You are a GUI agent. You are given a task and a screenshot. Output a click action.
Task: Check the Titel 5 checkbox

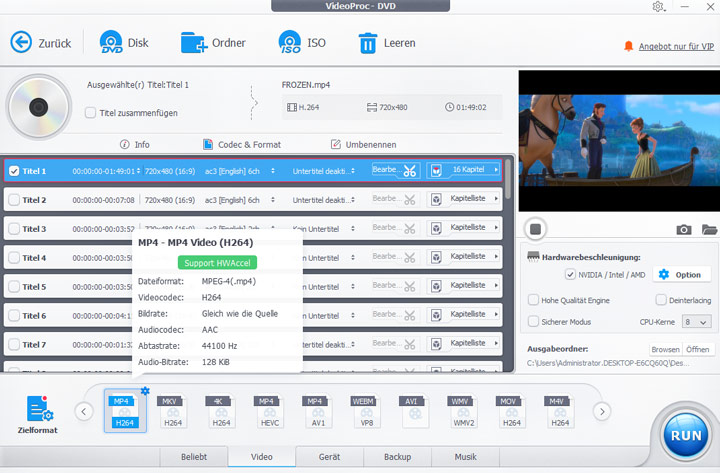(x=14, y=287)
